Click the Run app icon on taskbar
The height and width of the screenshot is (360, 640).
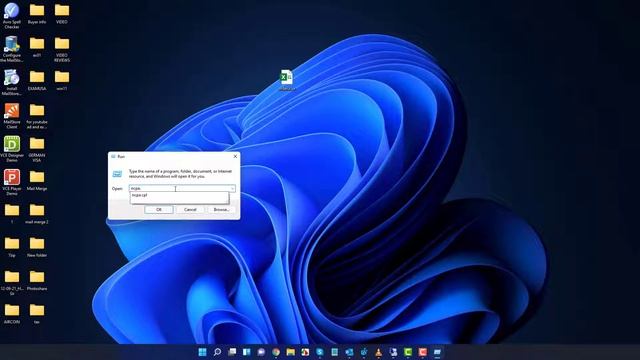pyautogui.click(x=437, y=352)
